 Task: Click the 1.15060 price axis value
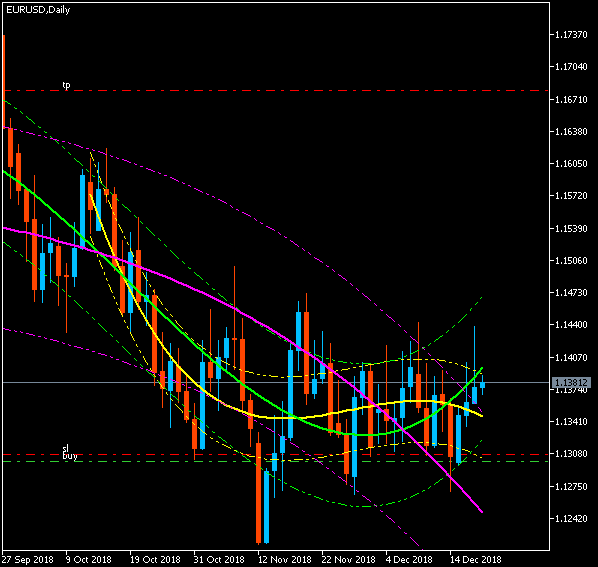point(571,261)
